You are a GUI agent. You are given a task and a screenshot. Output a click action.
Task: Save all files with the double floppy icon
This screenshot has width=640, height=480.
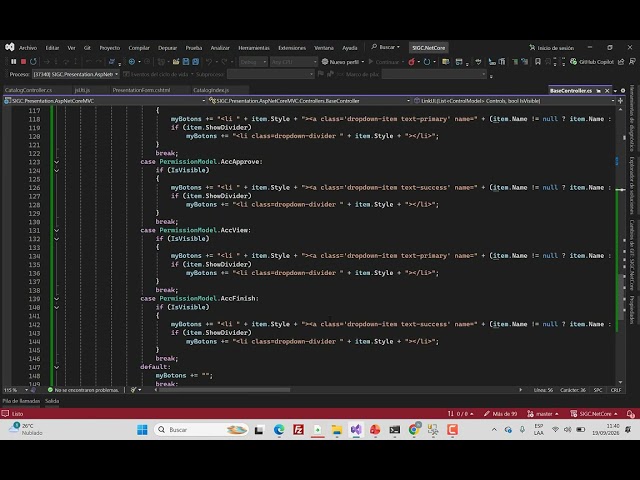tap(196, 62)
